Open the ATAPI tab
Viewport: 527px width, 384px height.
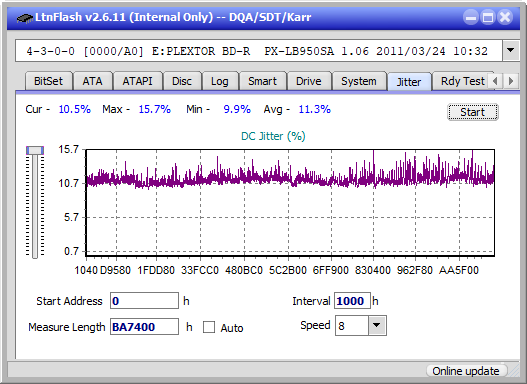coord(137,81)
